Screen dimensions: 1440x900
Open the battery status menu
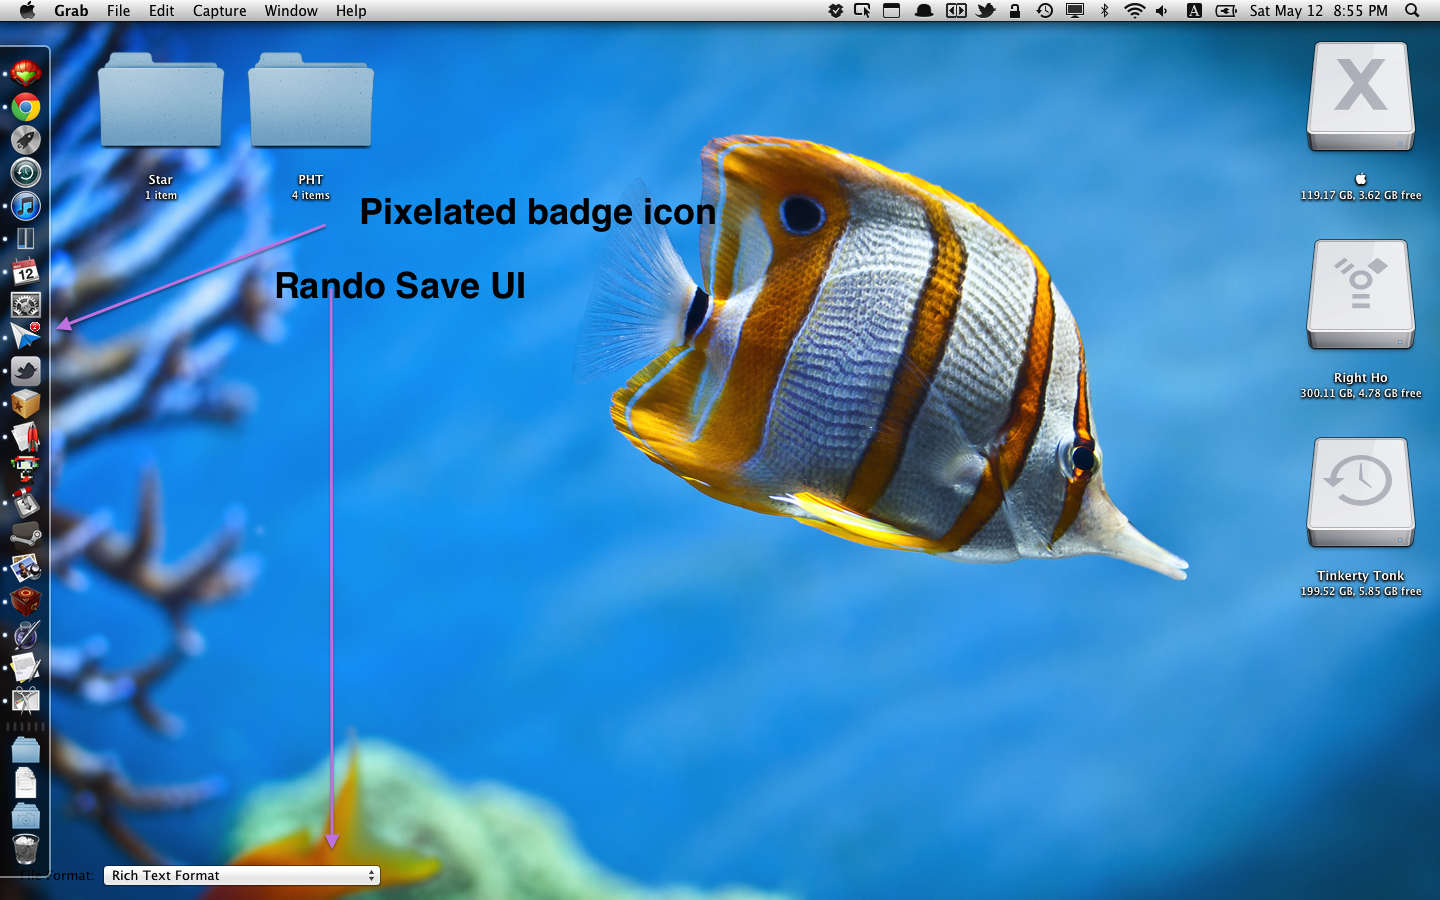(x=1226, y=11)
